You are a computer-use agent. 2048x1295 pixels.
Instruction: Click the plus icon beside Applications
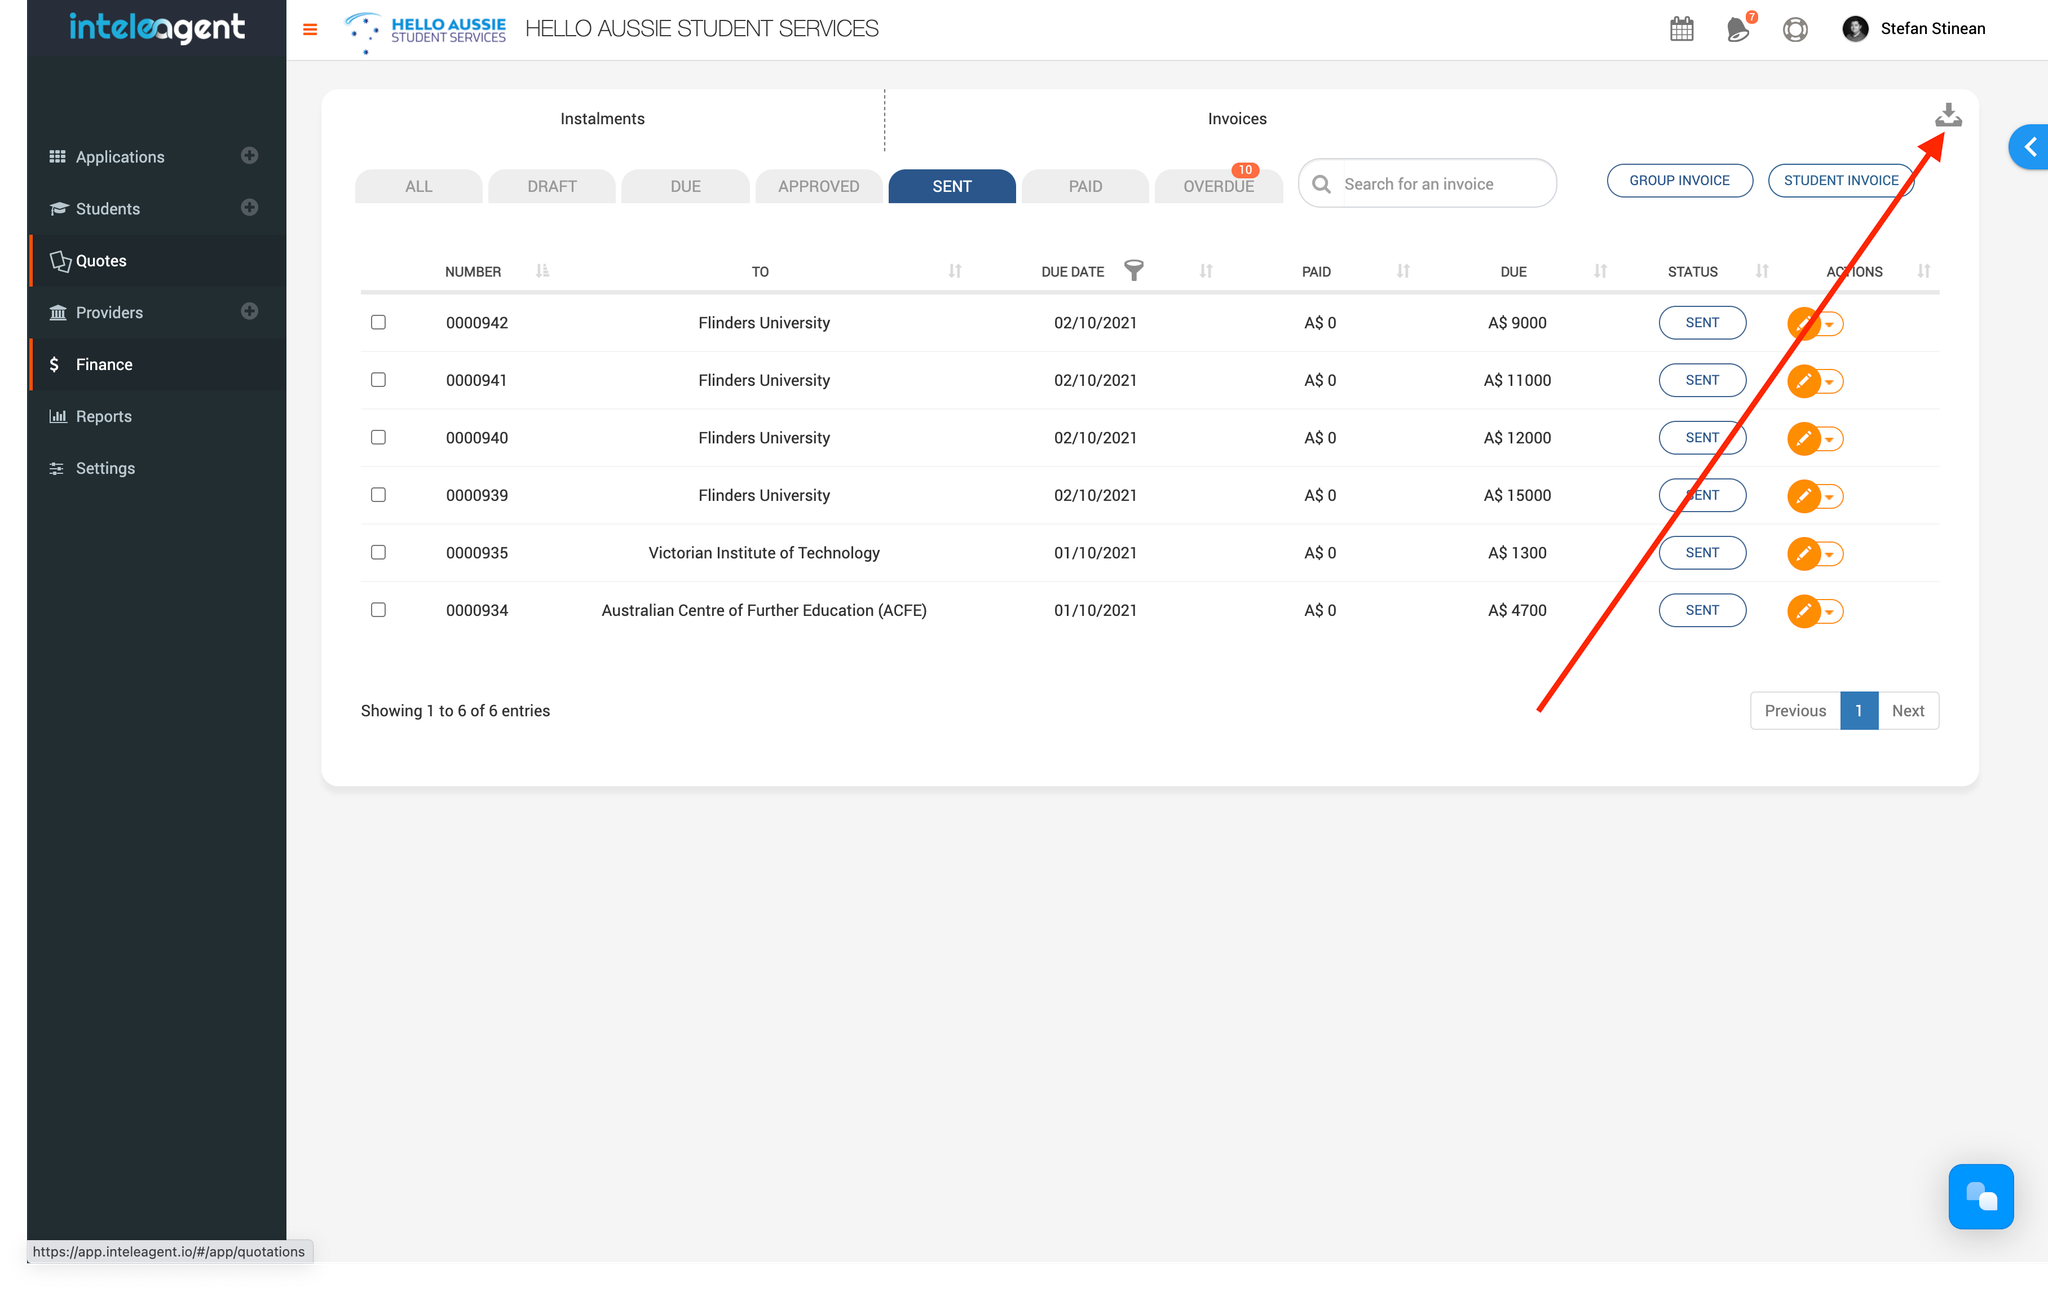[x=250, y=156]
